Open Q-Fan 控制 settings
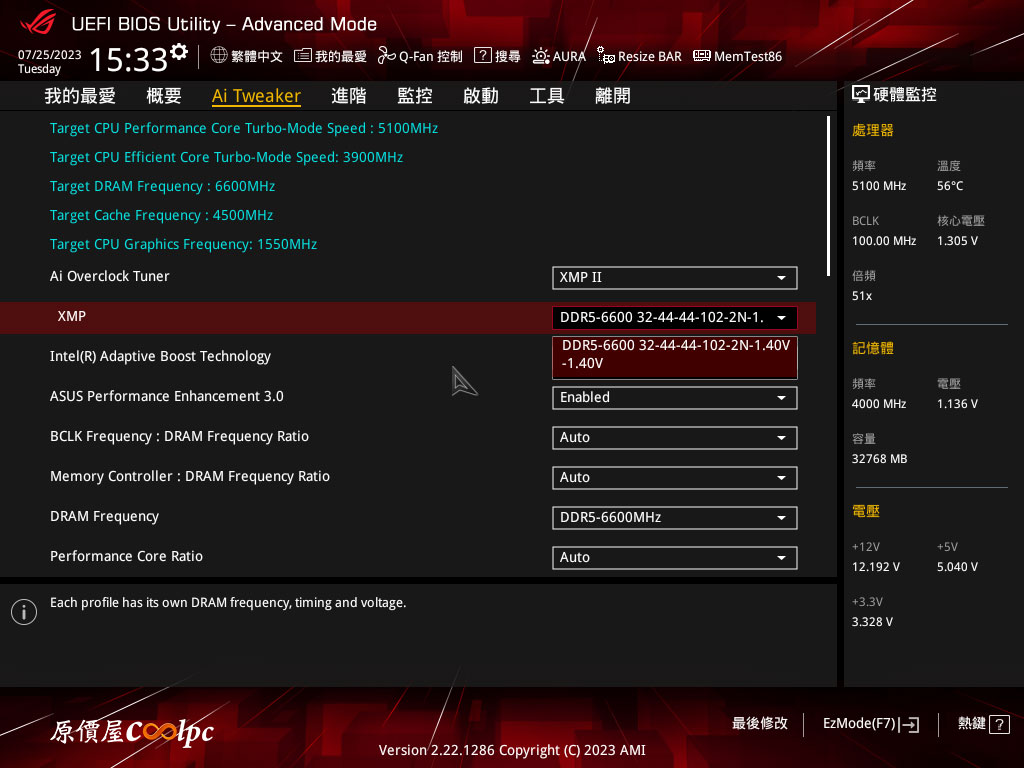1024x768 pixels. click(x=420, y=56)
